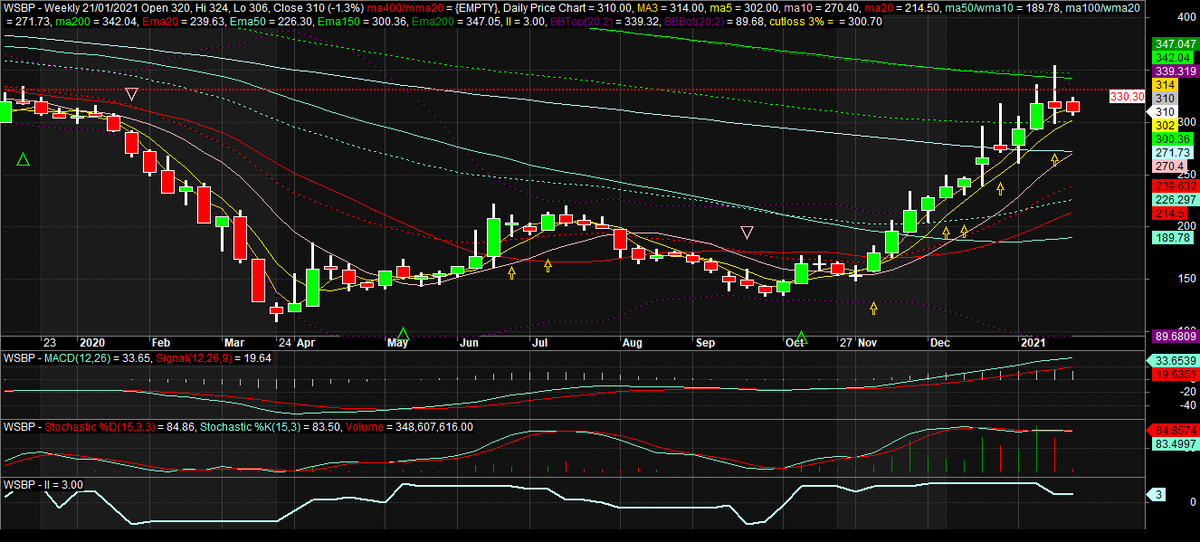Click the II indicator value tag showing 3
The height and width of the screenshot is (542, 1200).
point(1155,494)
